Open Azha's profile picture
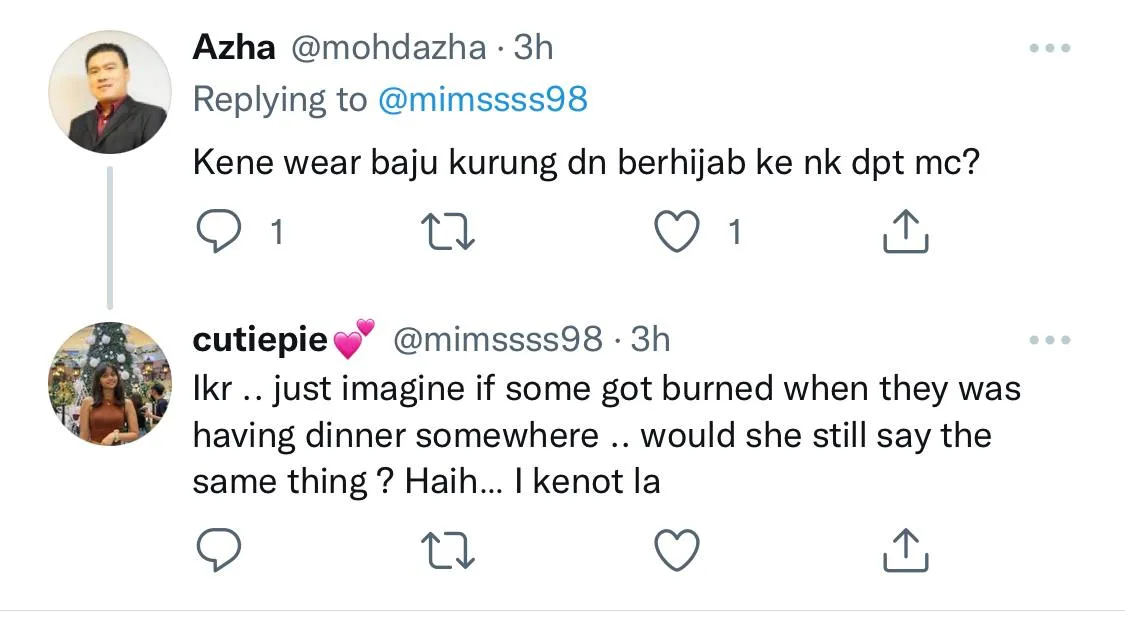This screenshot has width=1125, height=620. point(110,92)
